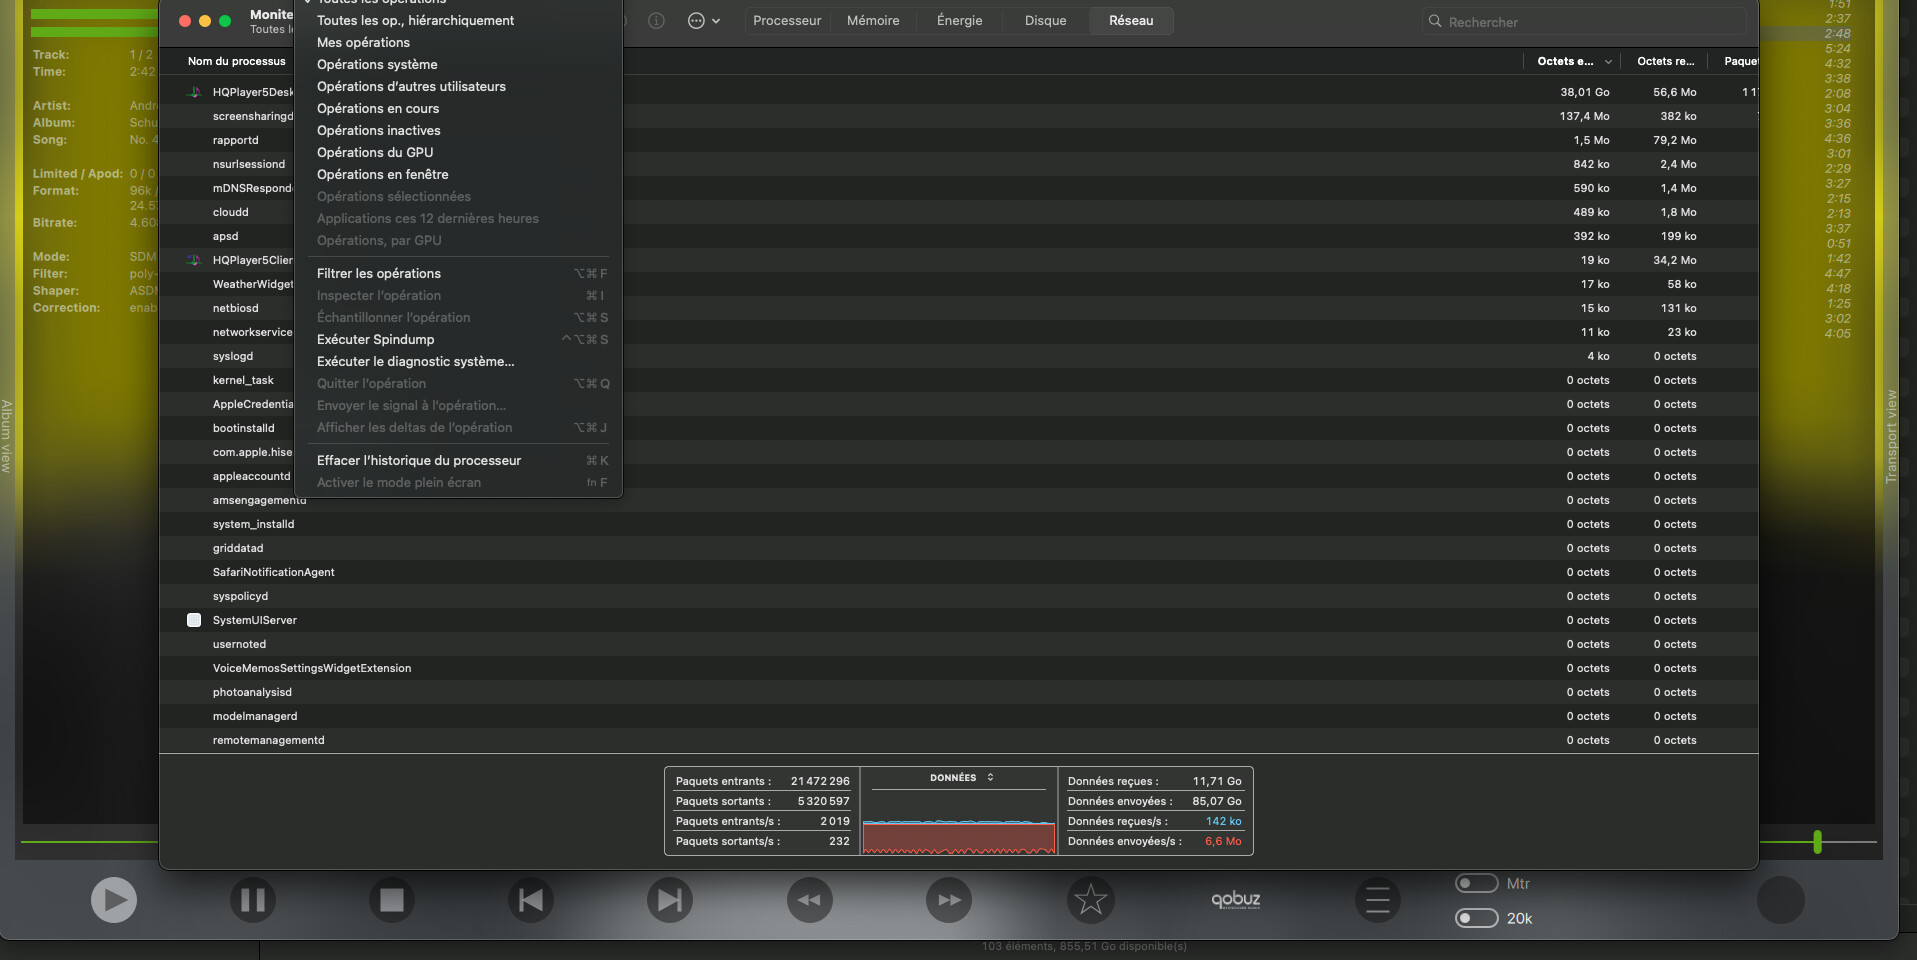Sort by Octets envoyés column header
This screenshot has width=1917, height=960.
click(1572, 61)
